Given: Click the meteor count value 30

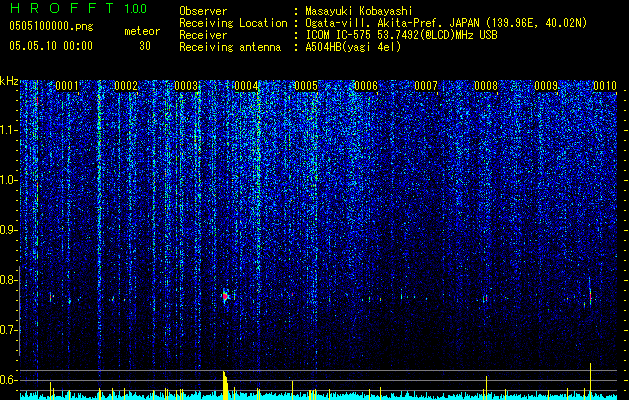Looking at the screenshot, I should tap(145, 46).
